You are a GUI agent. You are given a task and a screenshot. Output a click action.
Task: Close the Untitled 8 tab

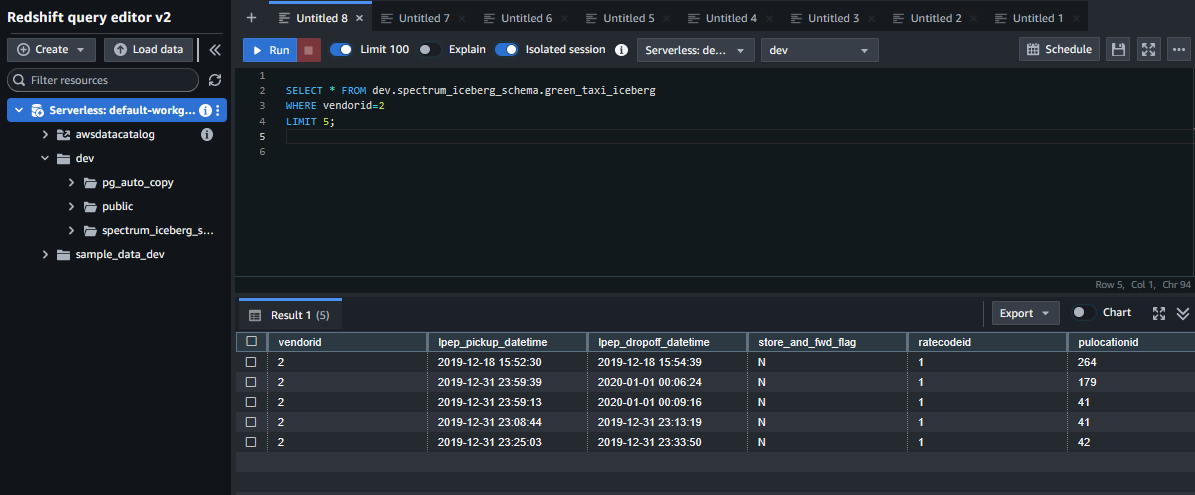[359, 18]
